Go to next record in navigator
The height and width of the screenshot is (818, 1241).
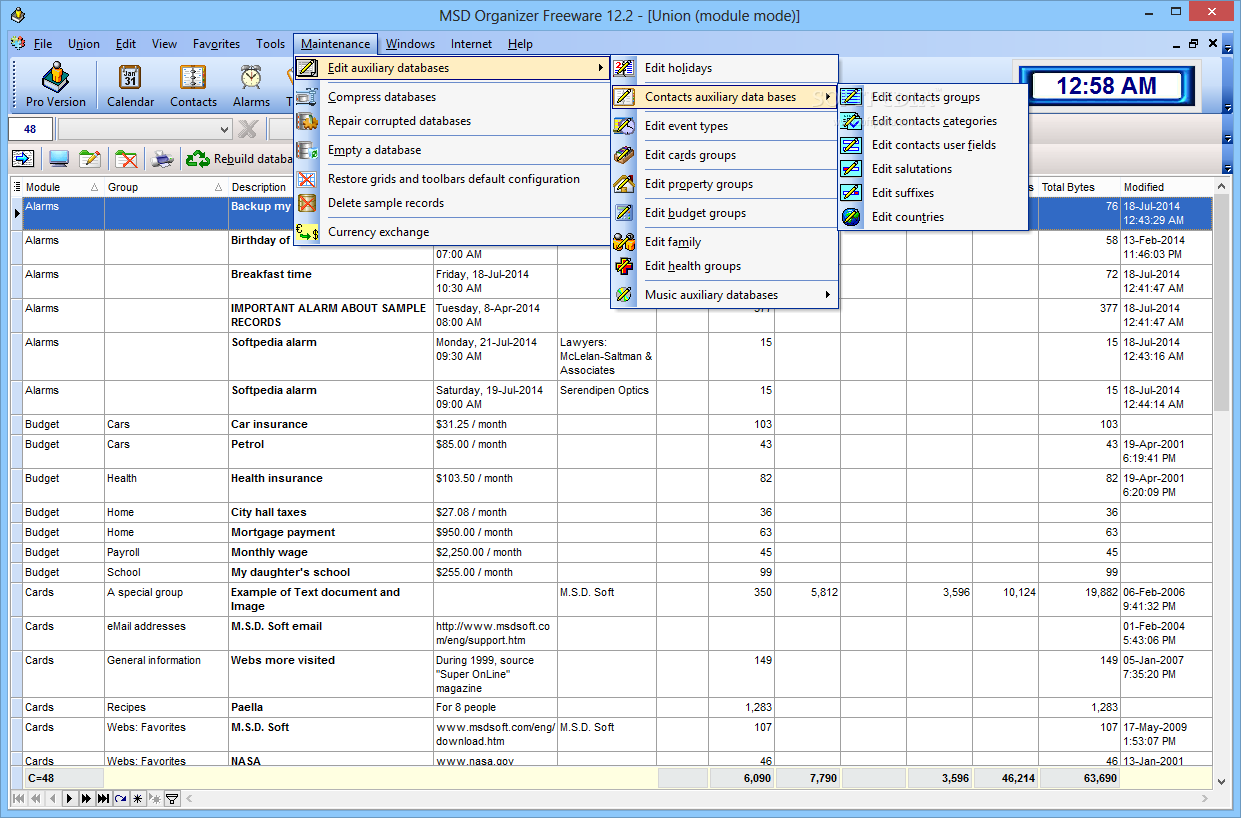point(69,799)
